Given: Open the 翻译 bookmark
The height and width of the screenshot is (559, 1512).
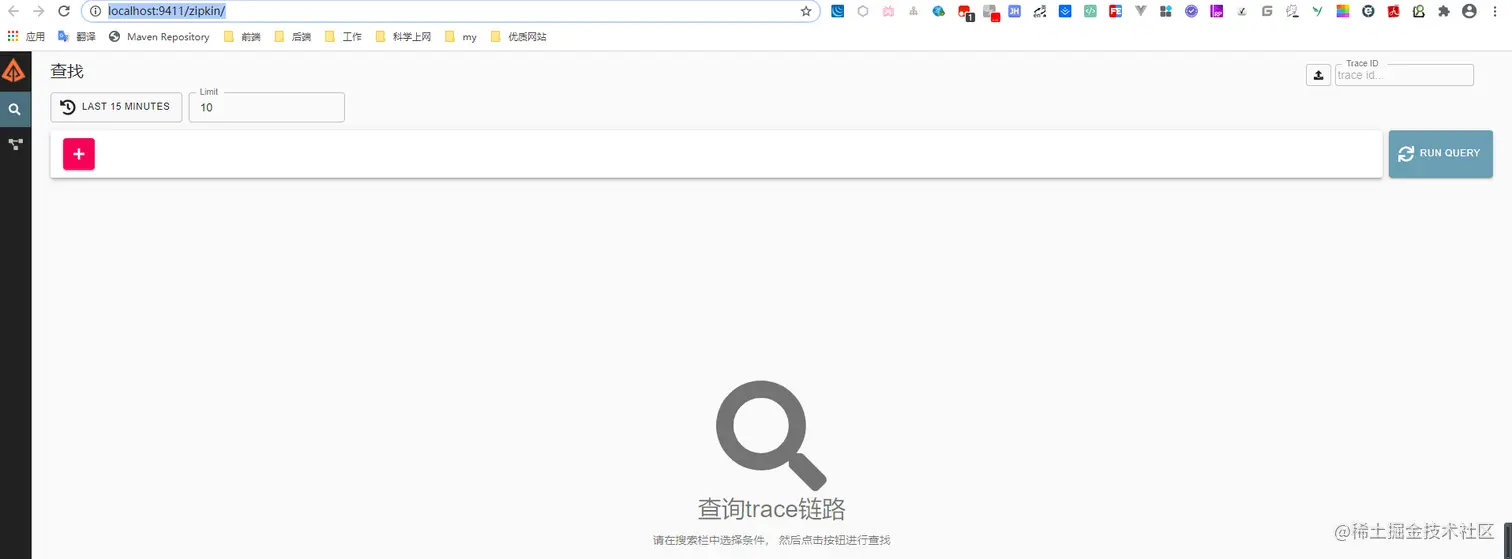Looking at the screenshot, I should (x=76, y=37).
